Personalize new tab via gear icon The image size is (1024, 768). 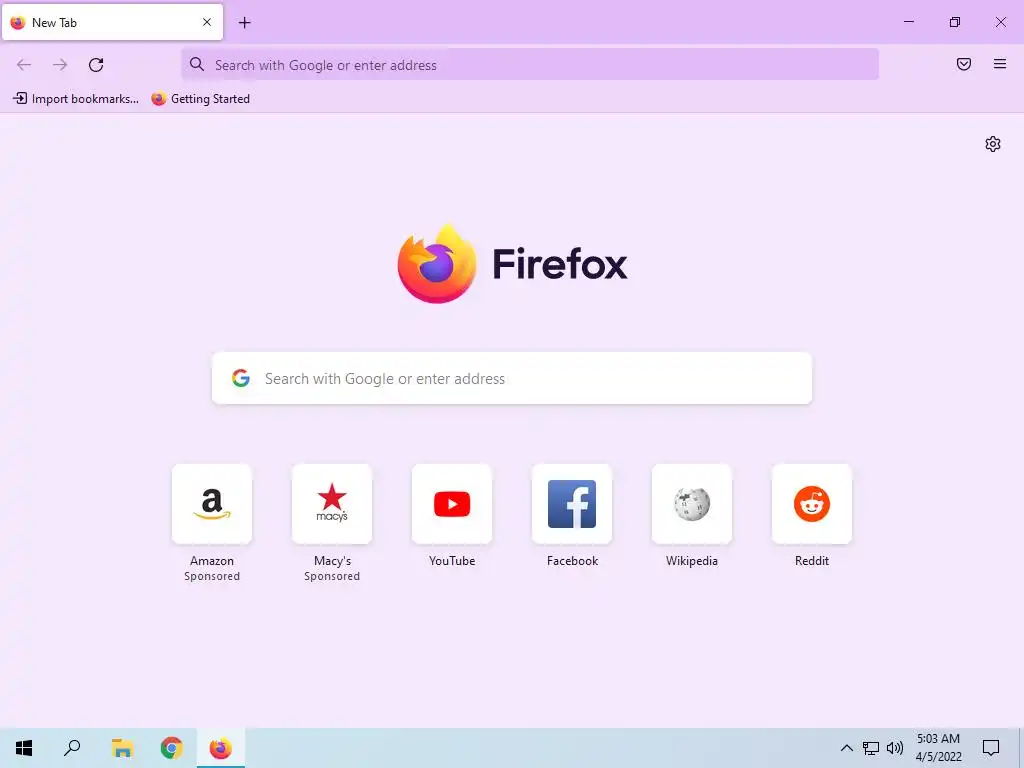pyautogui.click(x=993, y=144)
